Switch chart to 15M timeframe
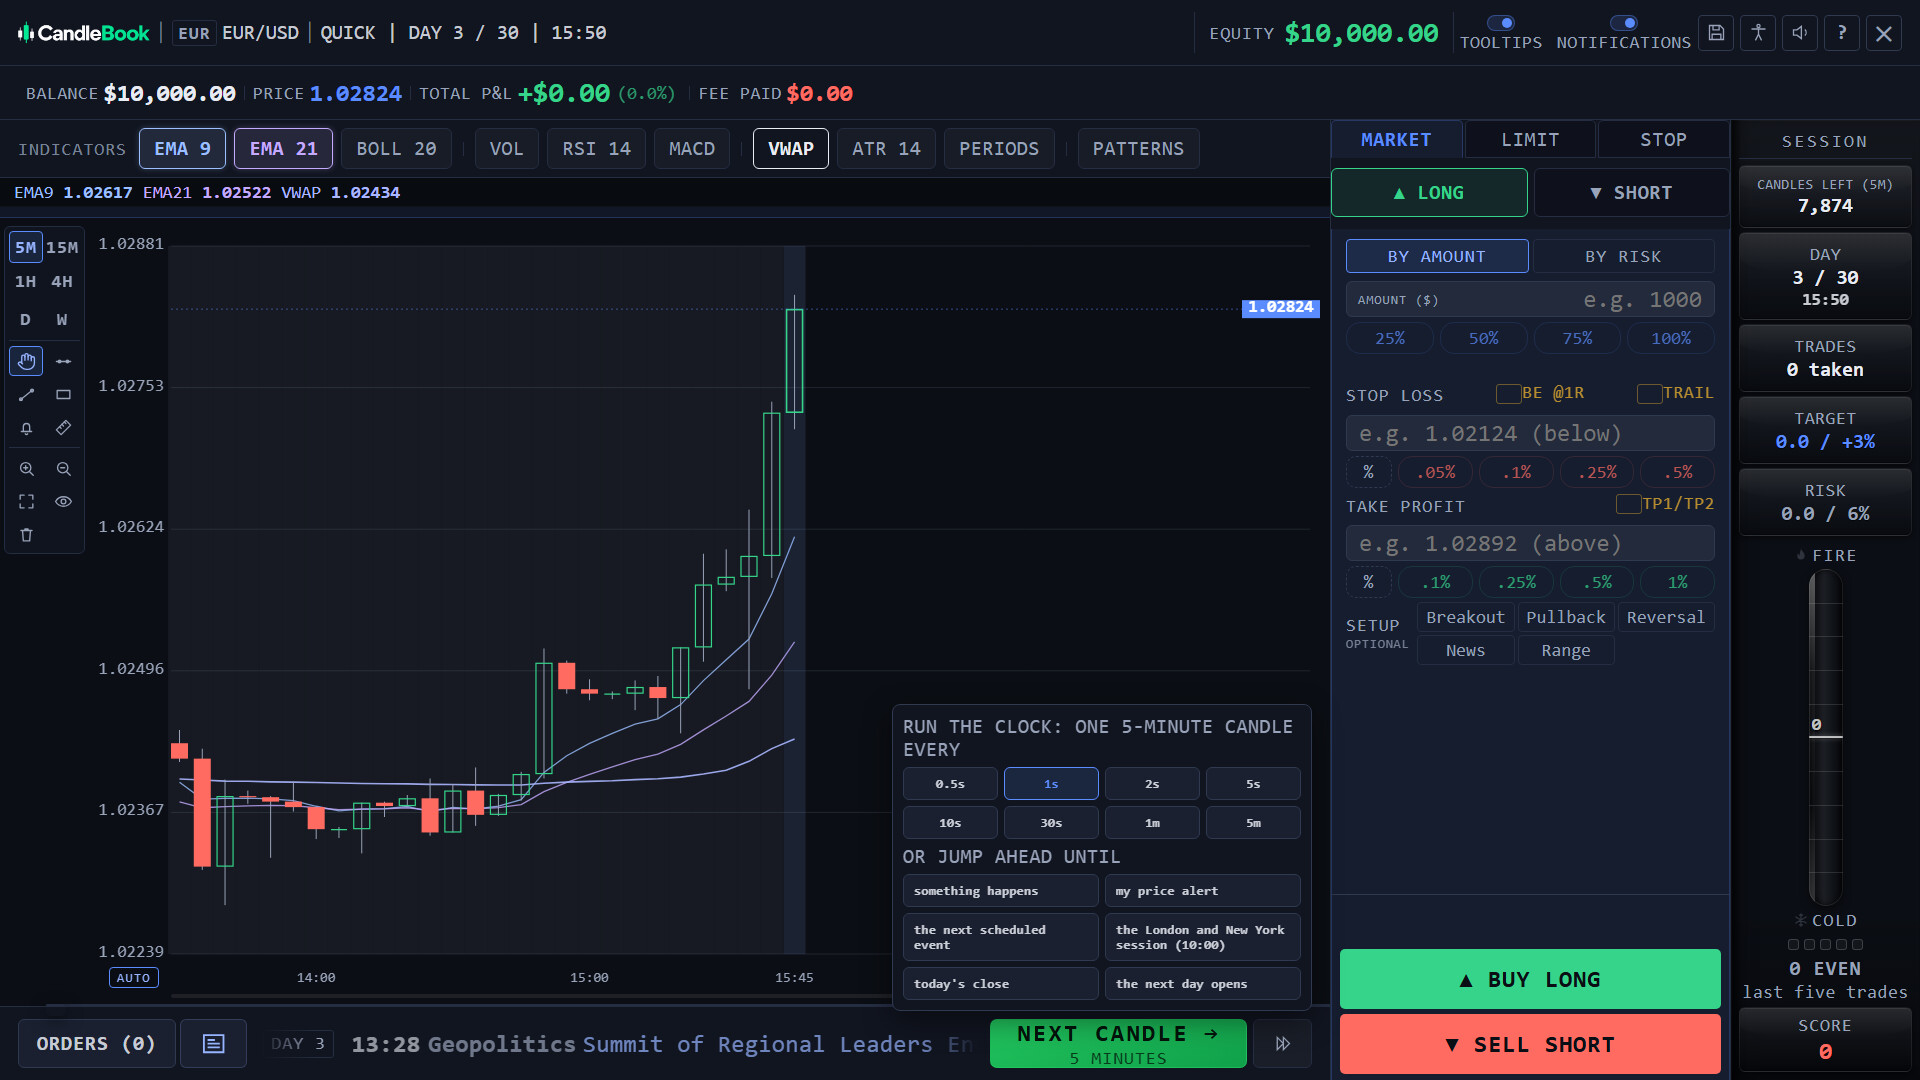The width and height of the screenshot is (1920, 1080). pos(62,248)
